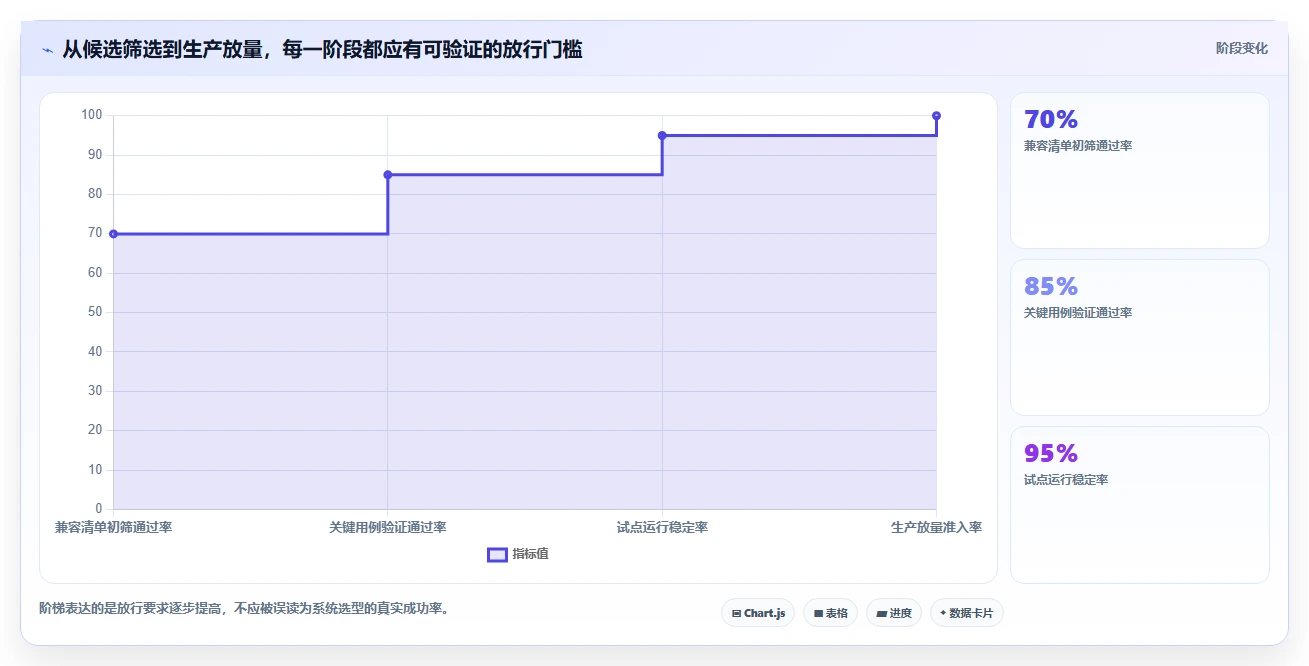The width and height of the screenshot is (1309, 666).
Task: Click the 指标值 legend color swatch
Action: click(497, 554)
